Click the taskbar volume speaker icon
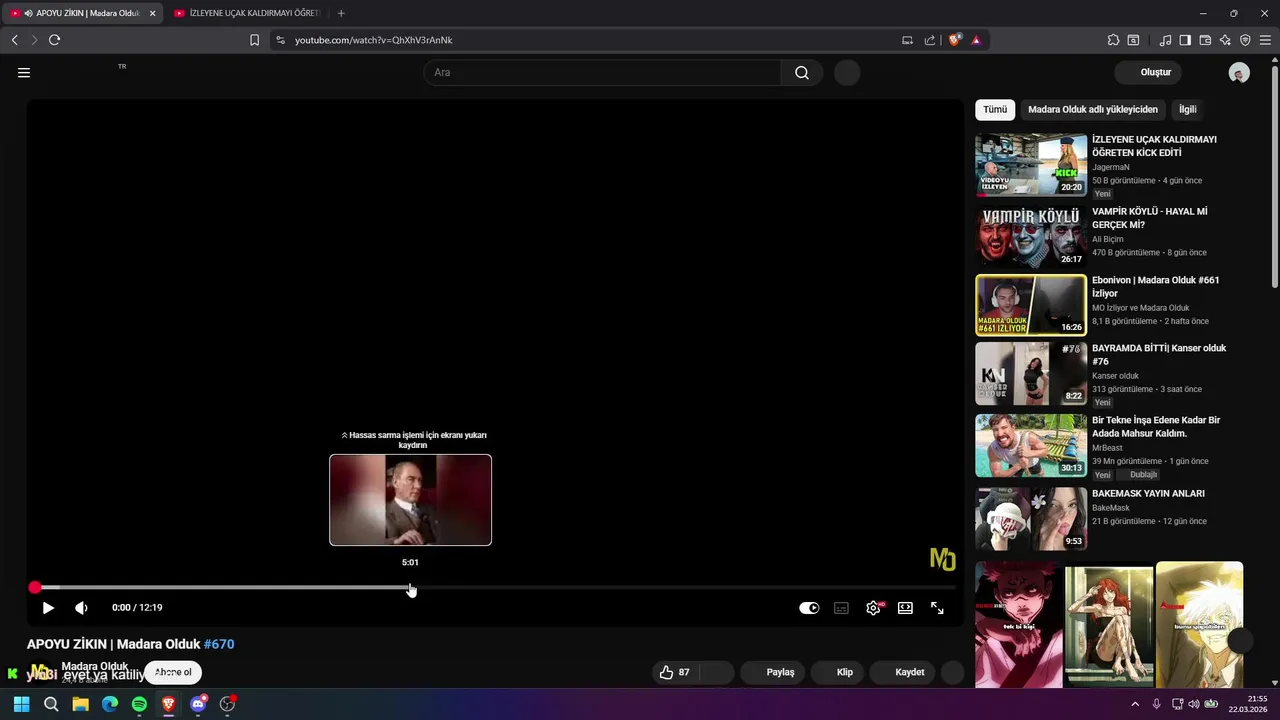Screen dimensions: 1280x720 [x=1194, y=704]
